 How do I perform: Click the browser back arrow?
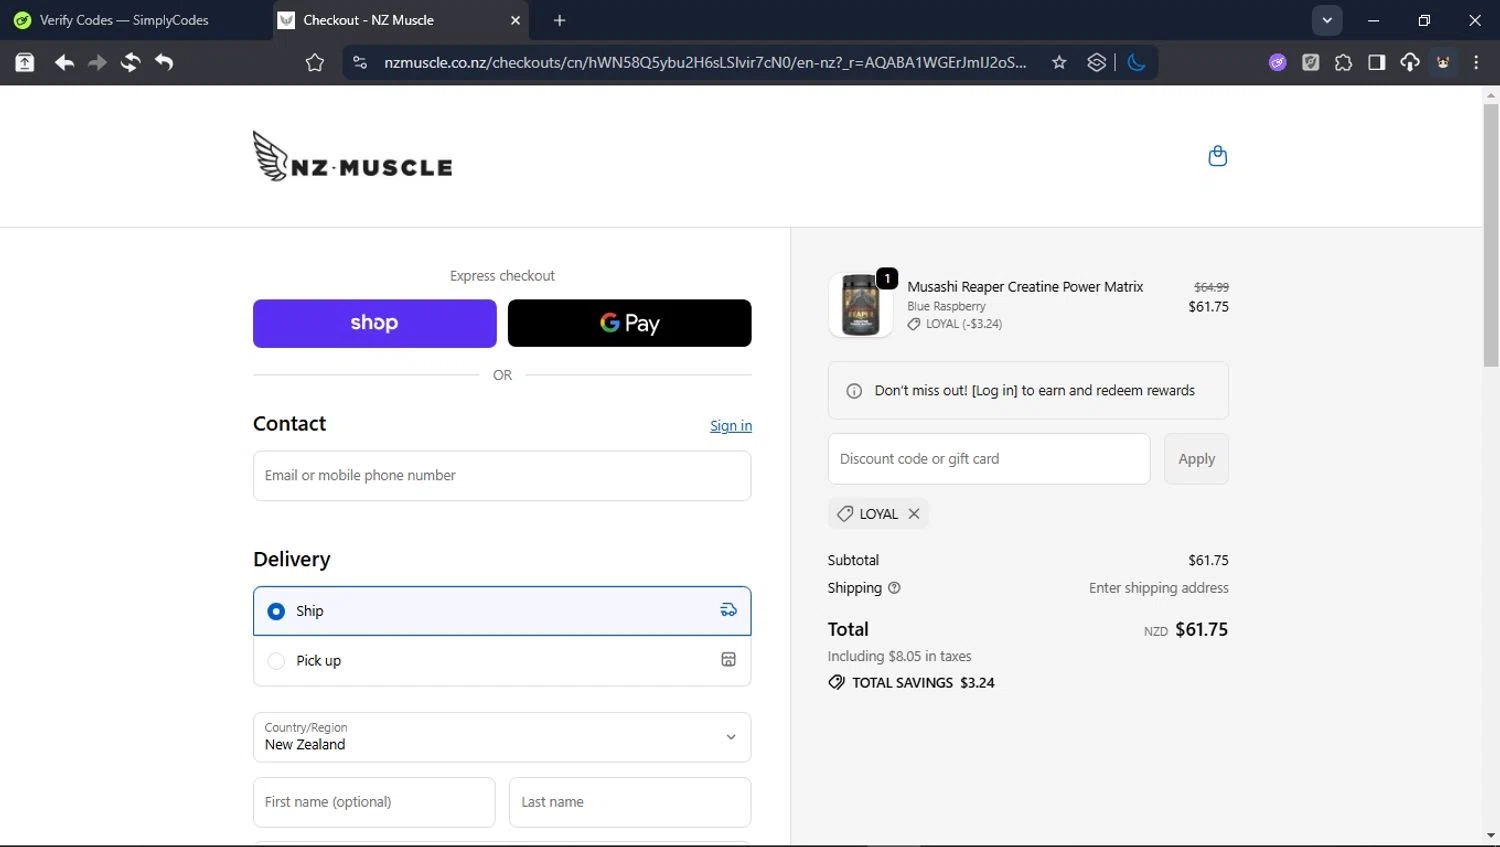coord(64,62)
